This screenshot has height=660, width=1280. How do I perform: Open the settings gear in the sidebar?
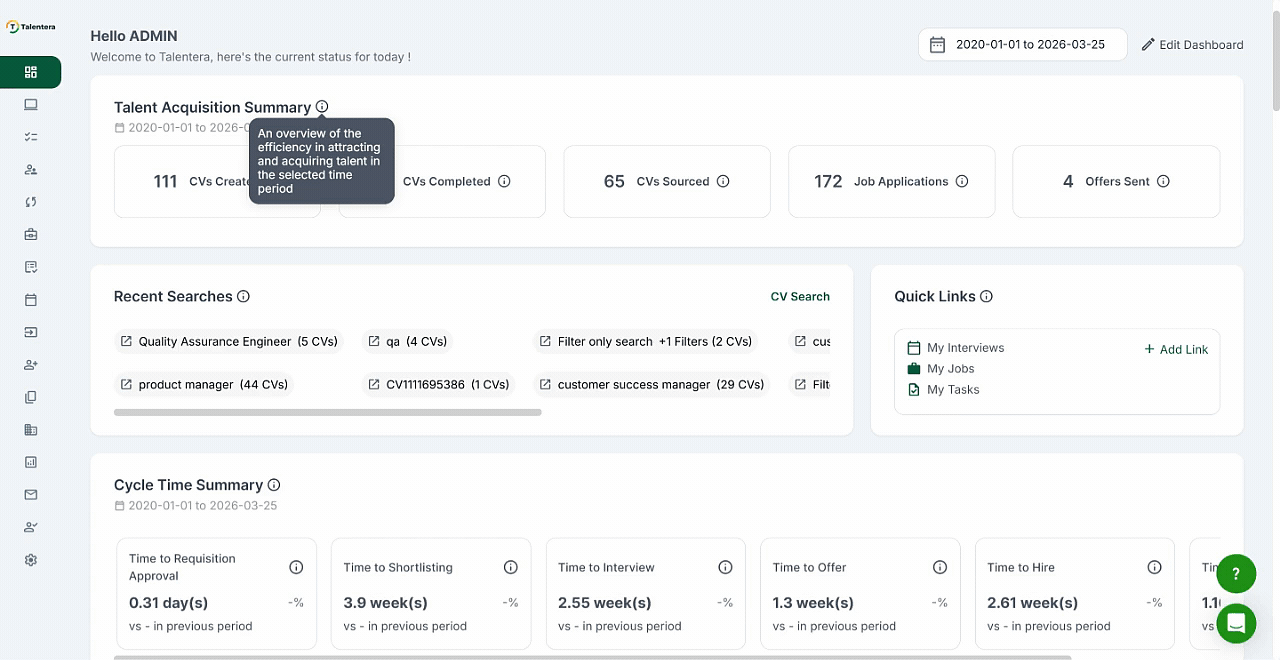31,560
